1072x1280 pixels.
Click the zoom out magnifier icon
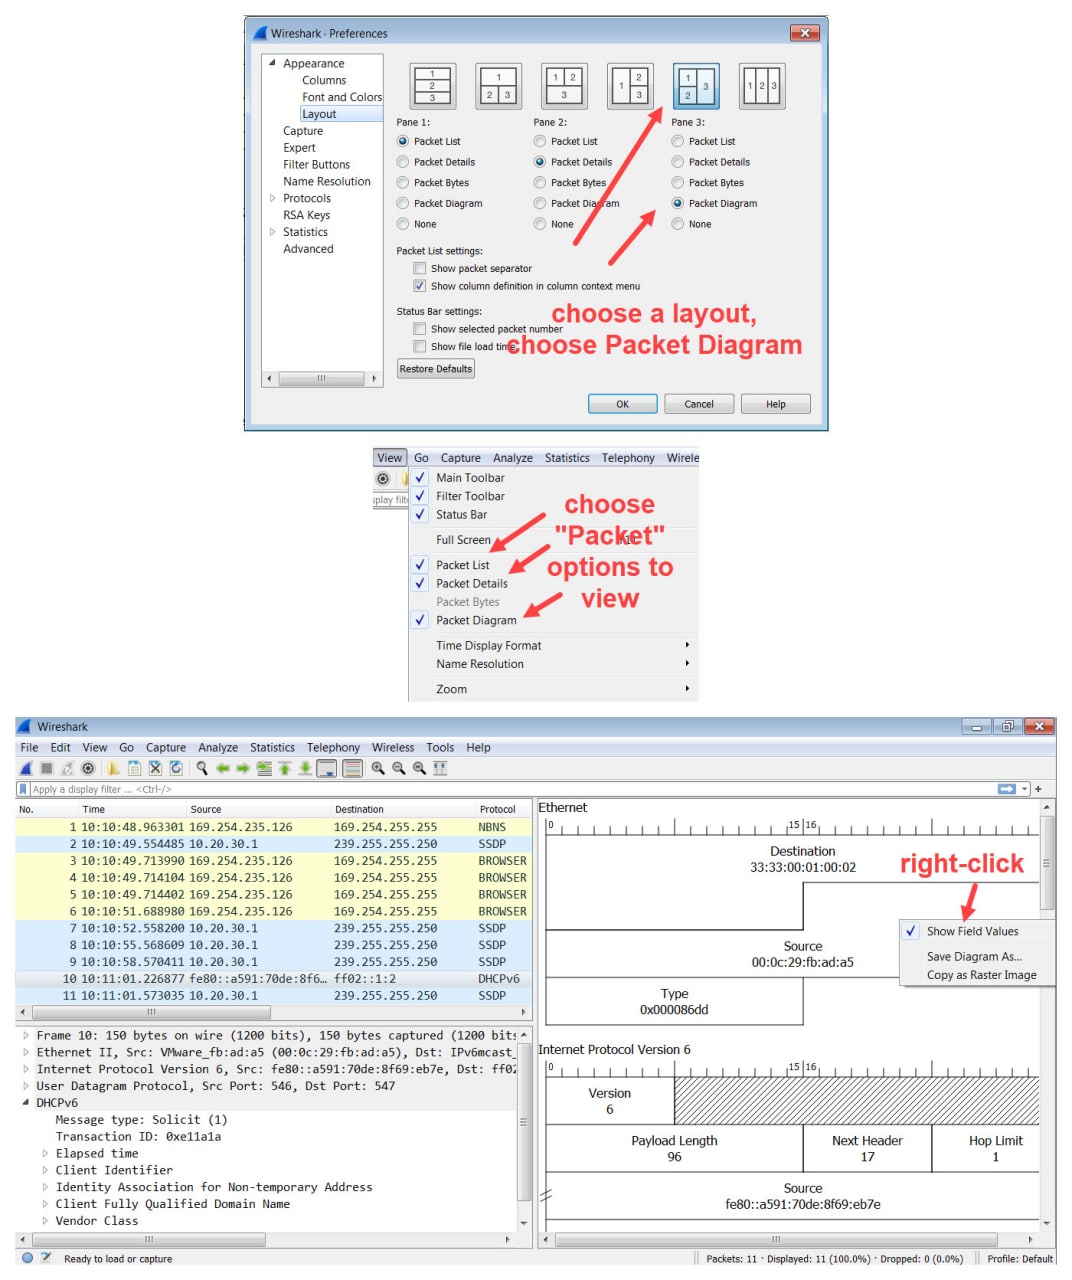click(x=398, y=768)
